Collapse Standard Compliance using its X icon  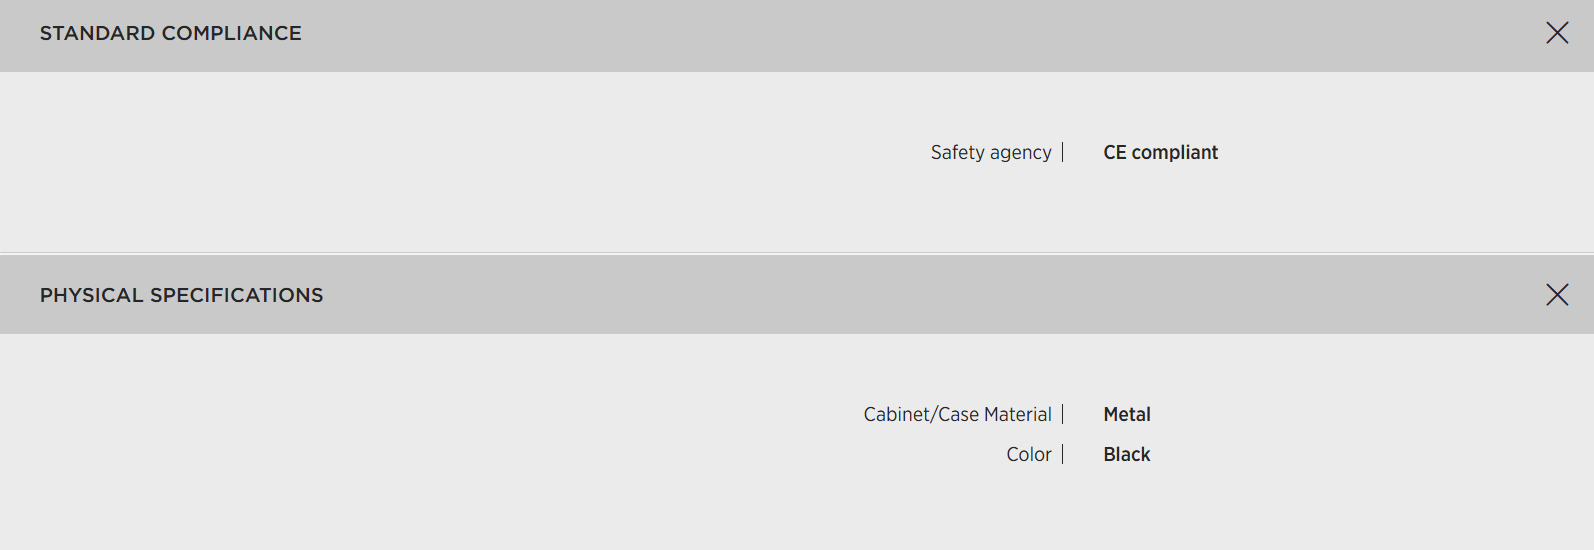point(1557,33)
